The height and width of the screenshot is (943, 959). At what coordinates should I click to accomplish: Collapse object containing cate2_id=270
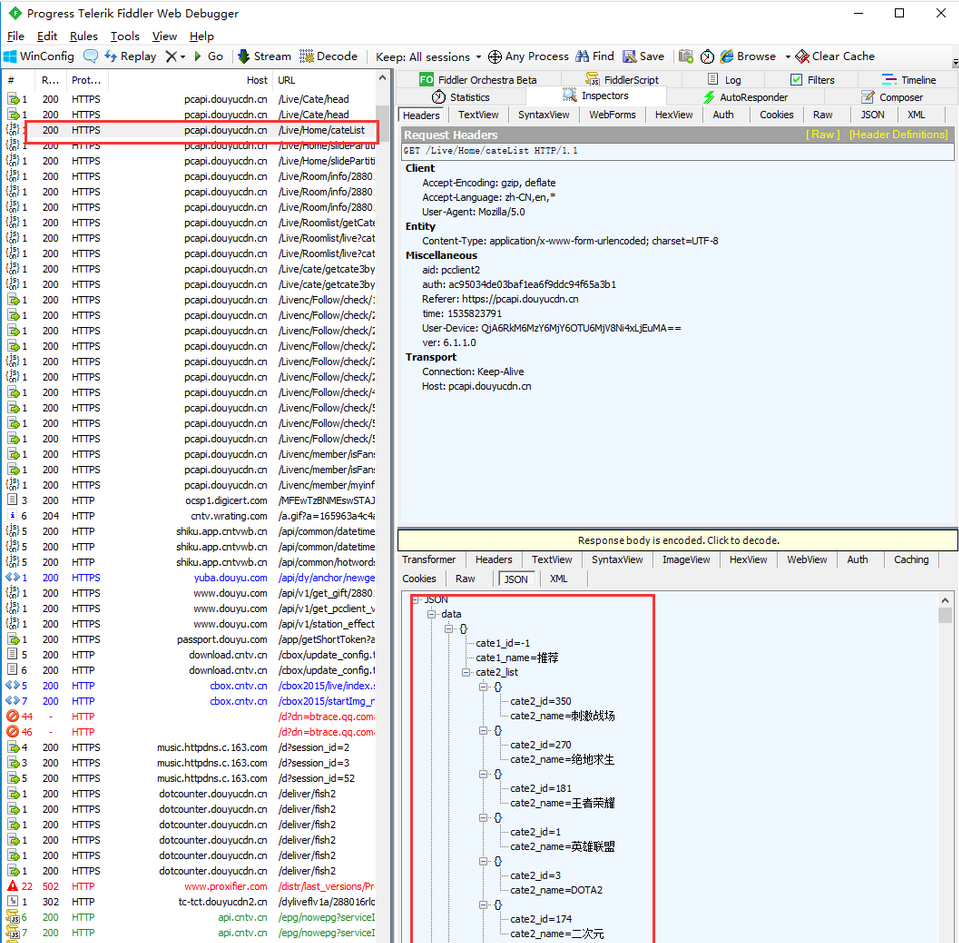coord(483,730)
